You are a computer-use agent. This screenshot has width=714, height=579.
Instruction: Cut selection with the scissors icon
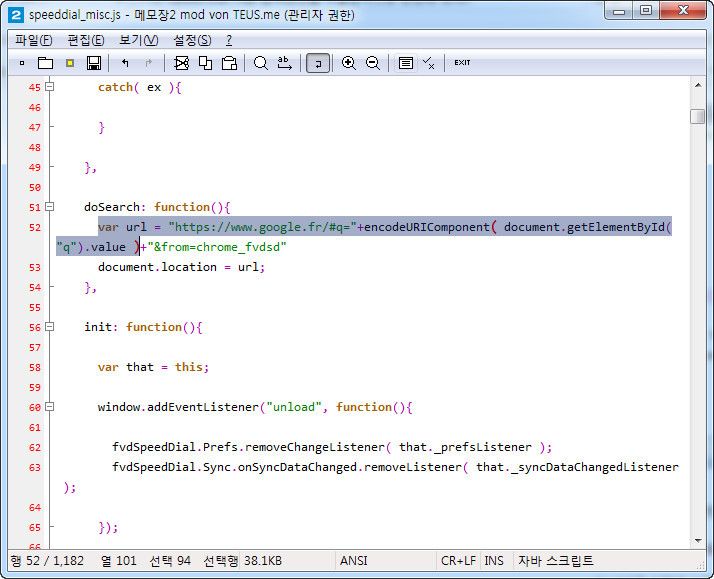pyautogui.click(x=181, y=63)
